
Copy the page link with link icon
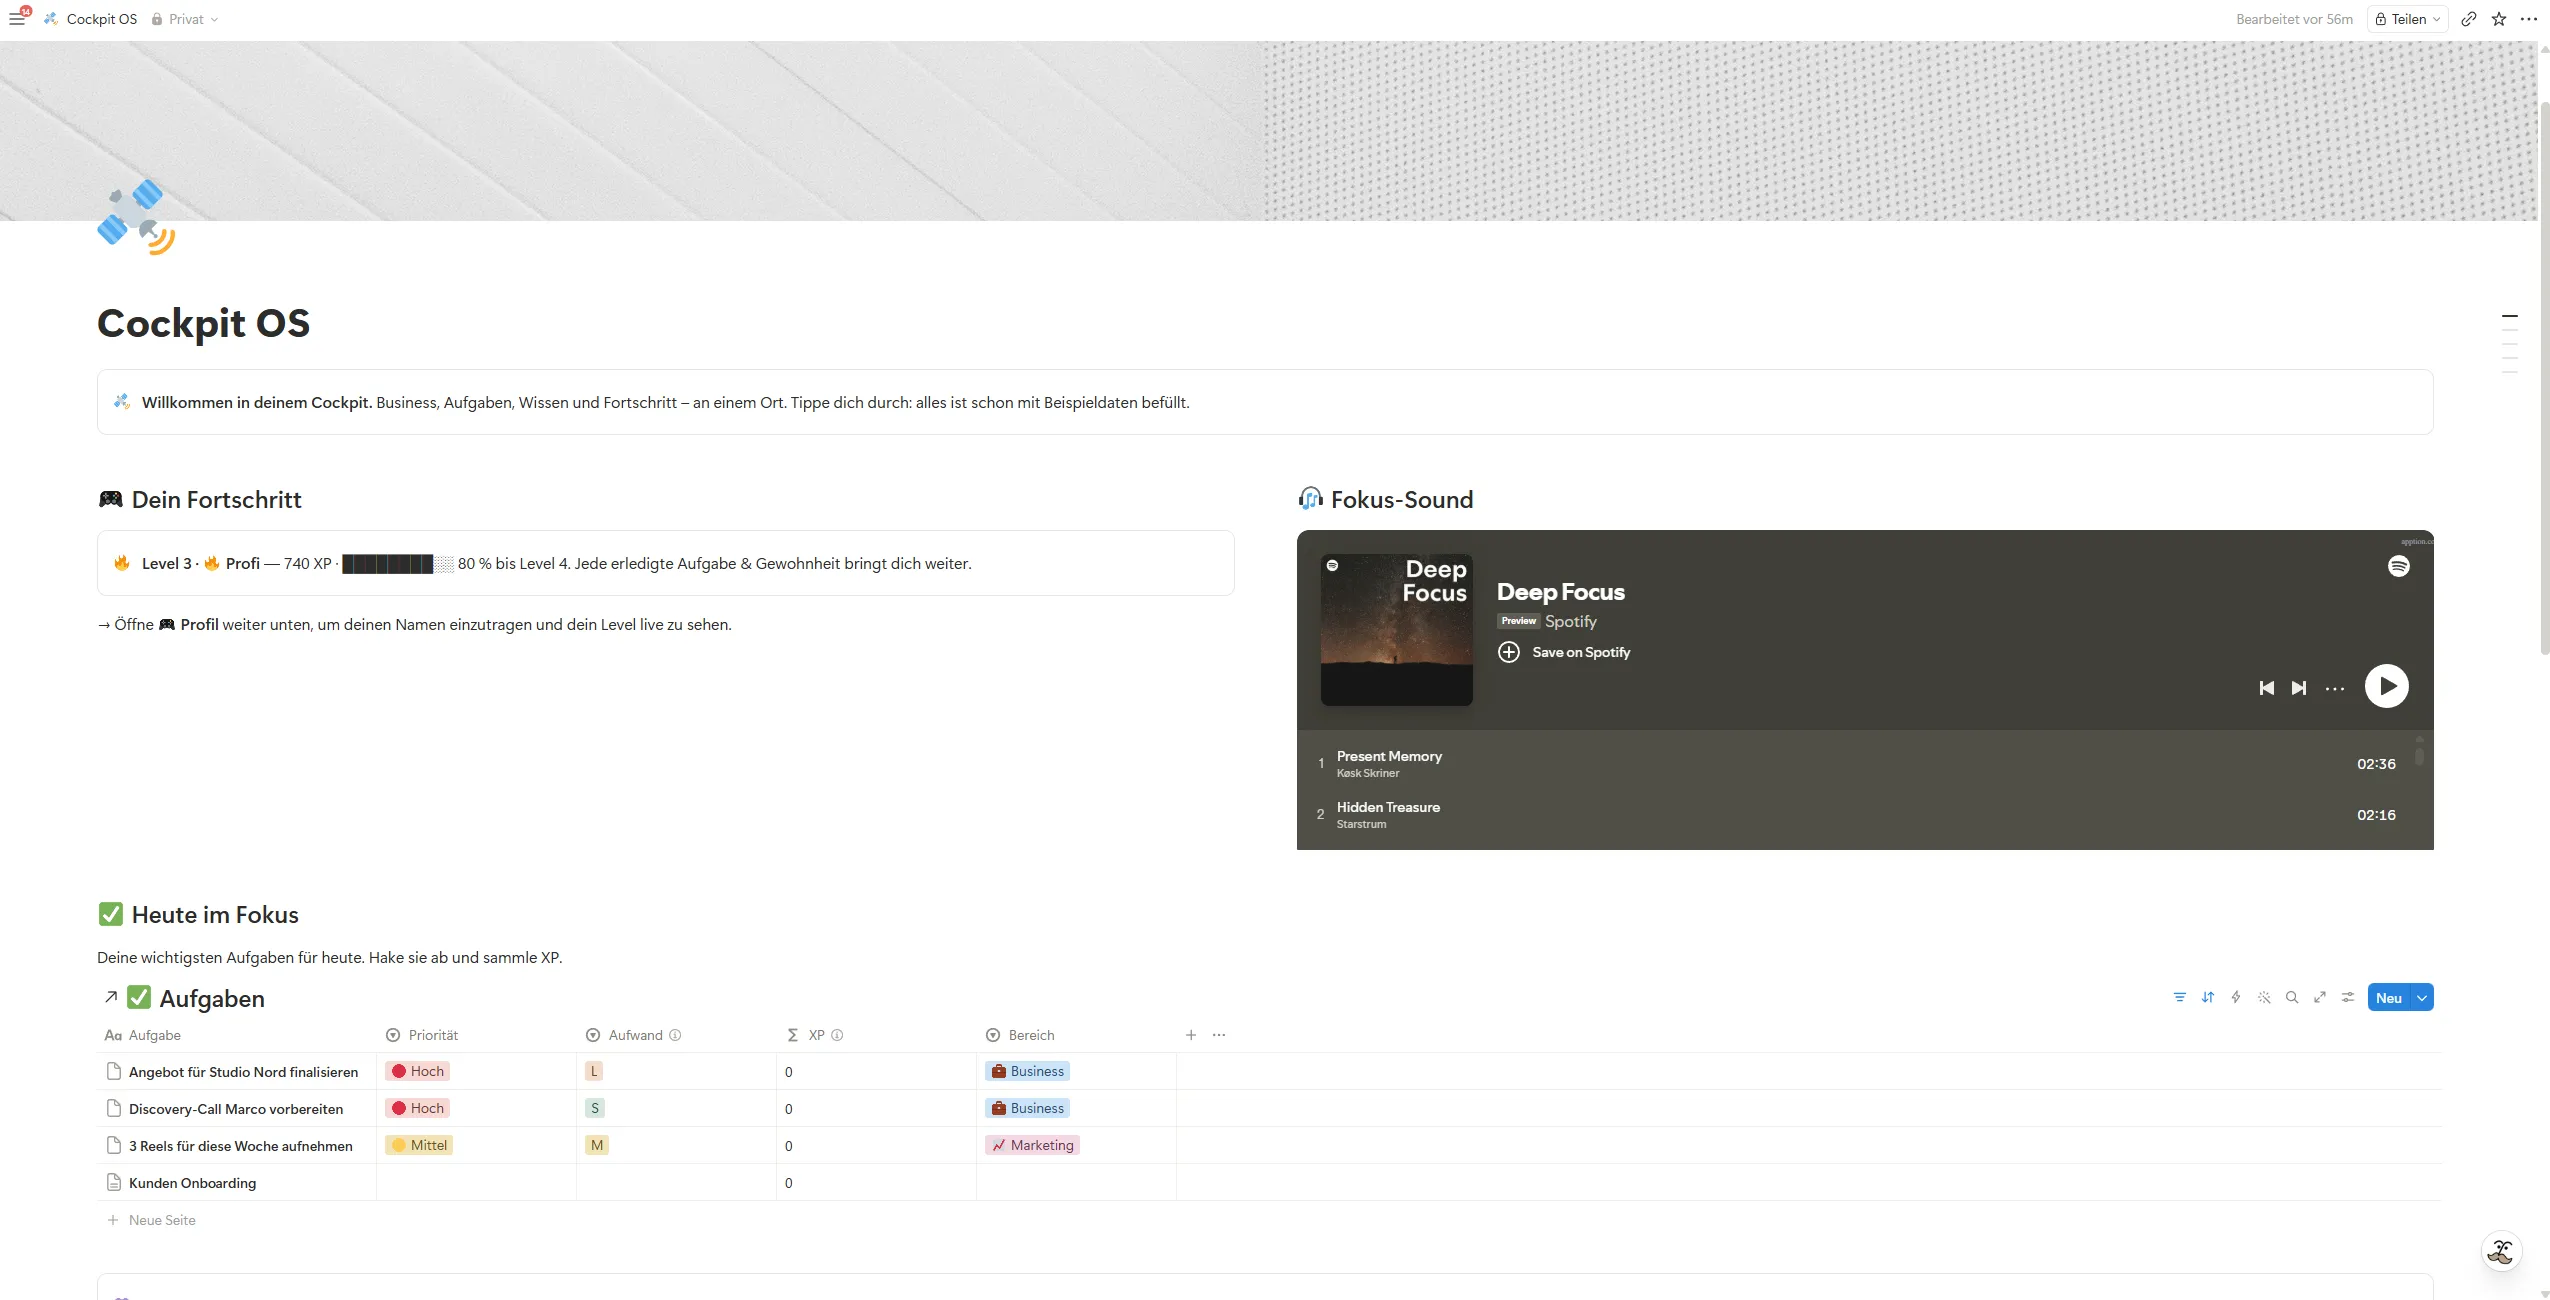point(2469,19)
